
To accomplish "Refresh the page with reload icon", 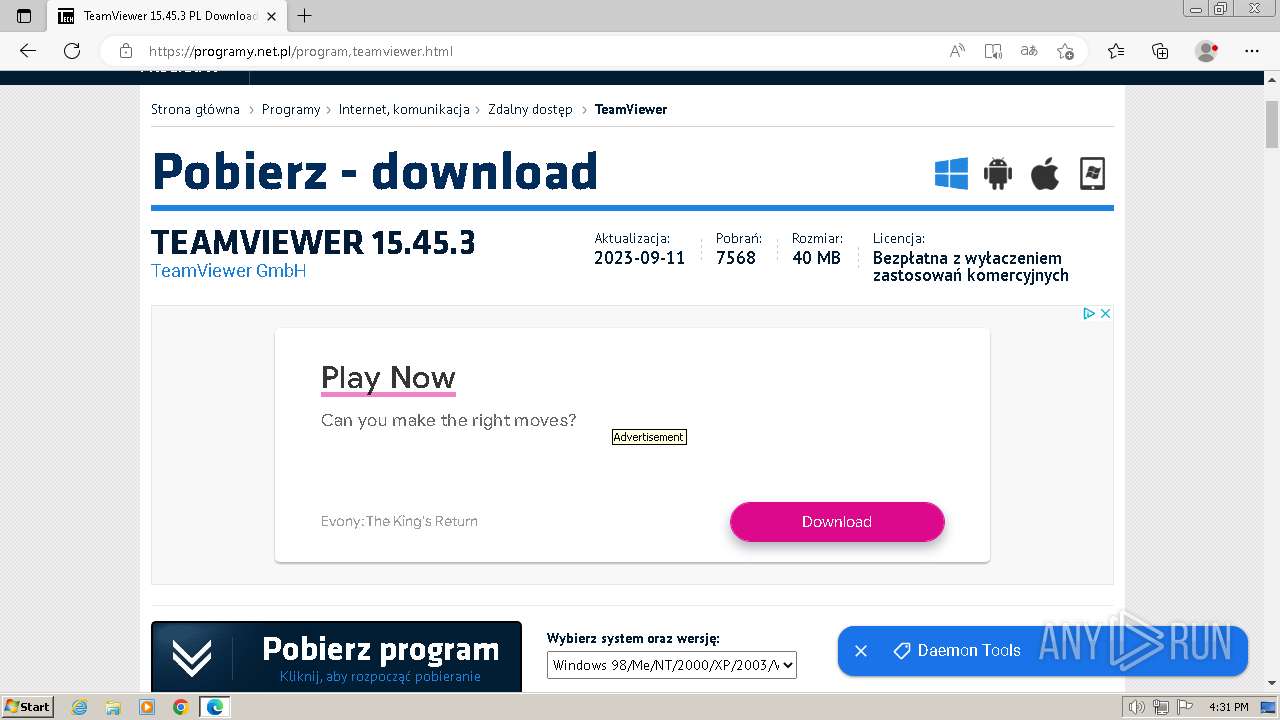I will (x=72, y=51).
